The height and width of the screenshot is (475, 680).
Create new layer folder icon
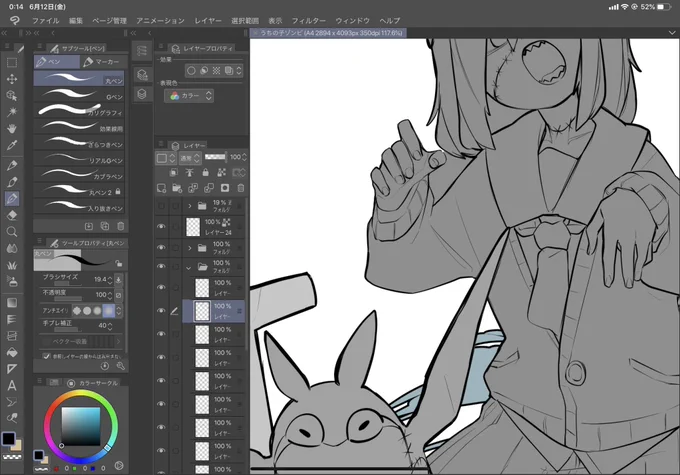tap(177, 188)
